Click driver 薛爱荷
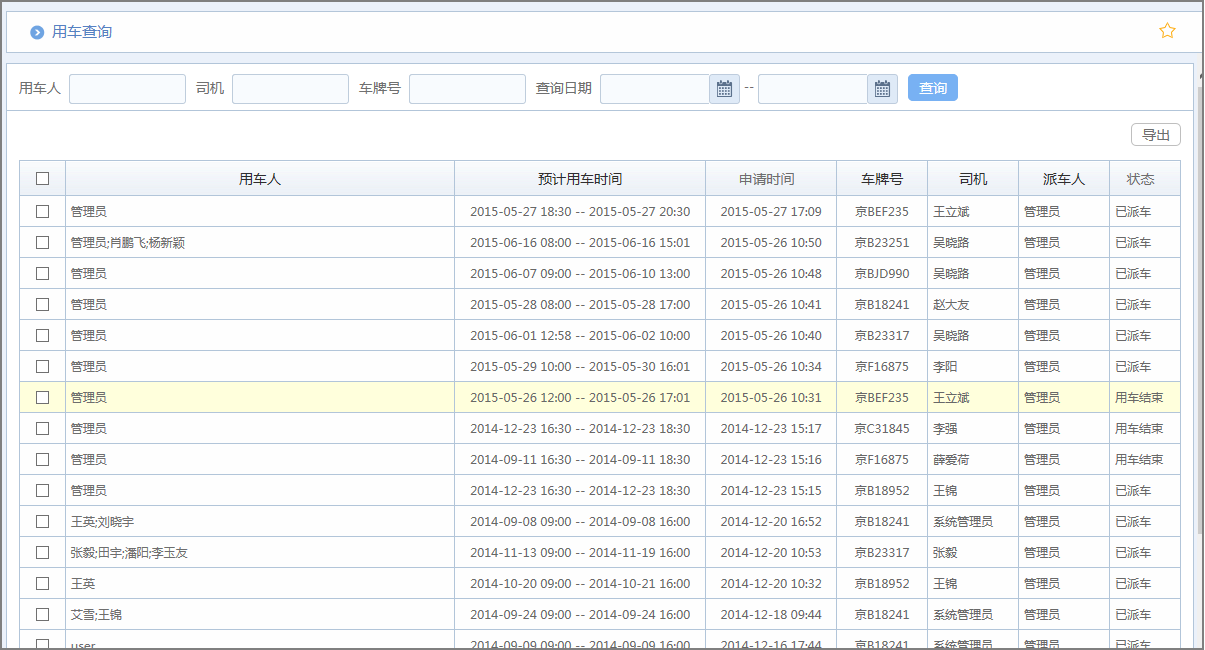 pyautogui.click(x=951, y=459)
